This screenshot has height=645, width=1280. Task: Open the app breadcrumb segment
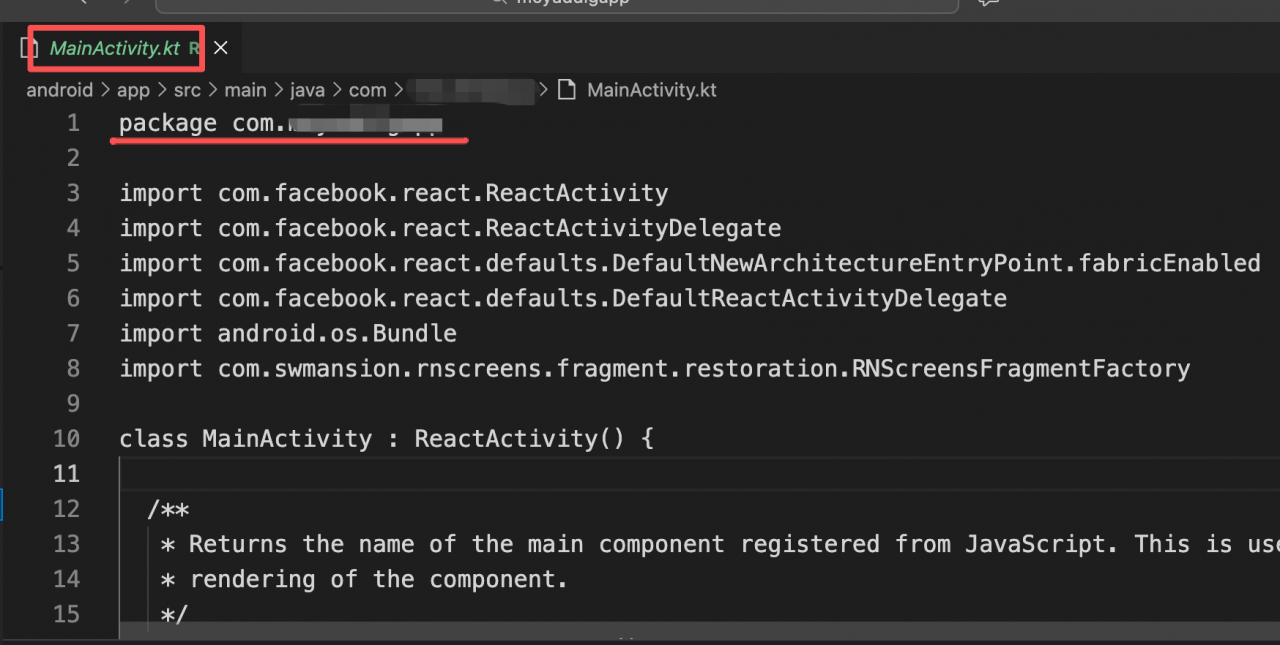pyautogui.click(x=133, y=90)
